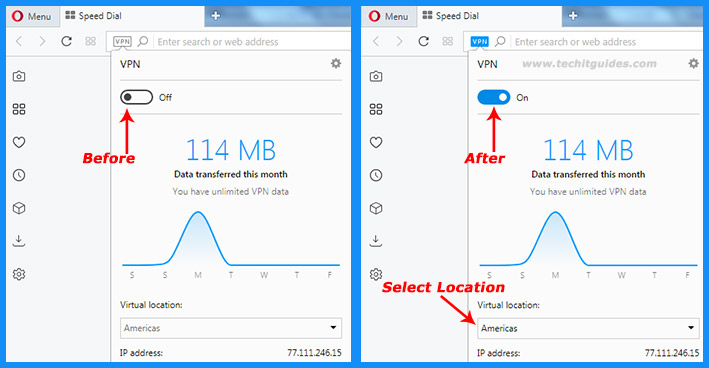Turn off the VPN switch labeled On
709x368 pixels.
(x=494, y=97)
